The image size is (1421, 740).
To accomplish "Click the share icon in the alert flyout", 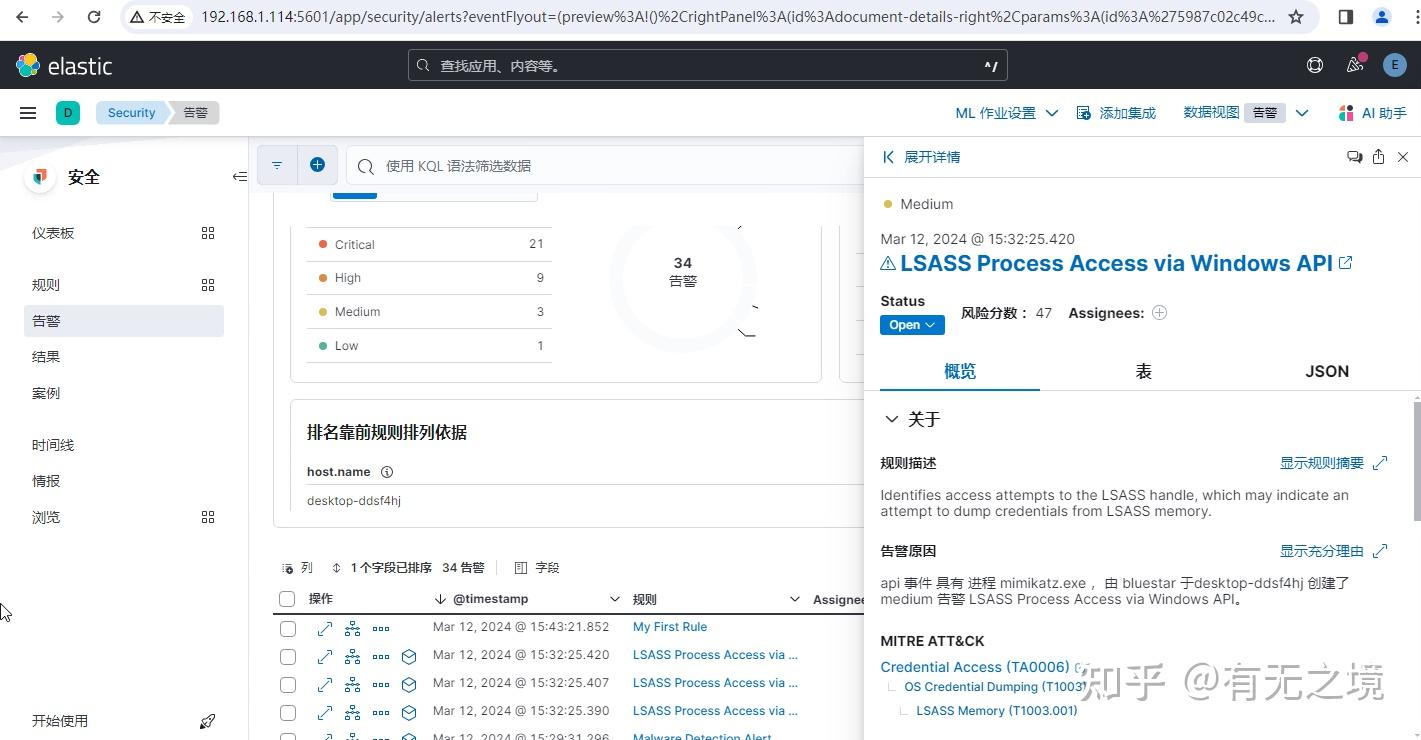I will (x=1378, y=157).
